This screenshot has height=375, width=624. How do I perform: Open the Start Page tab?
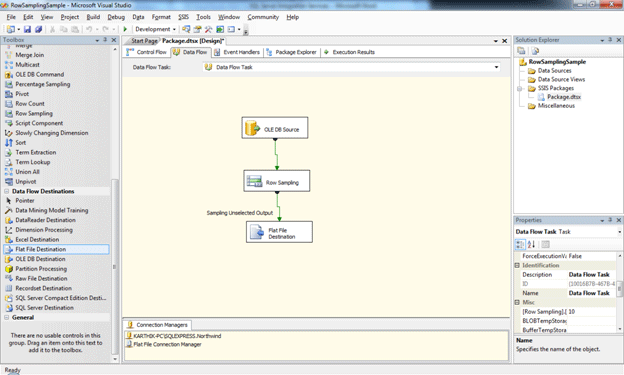point(144,41)
